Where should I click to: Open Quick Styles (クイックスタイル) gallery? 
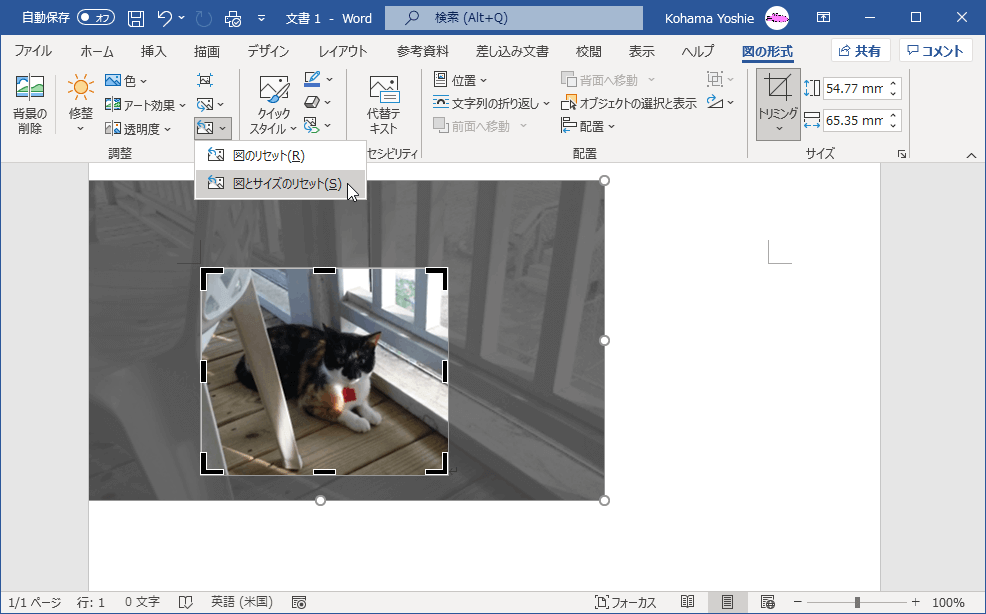[273, 90]
